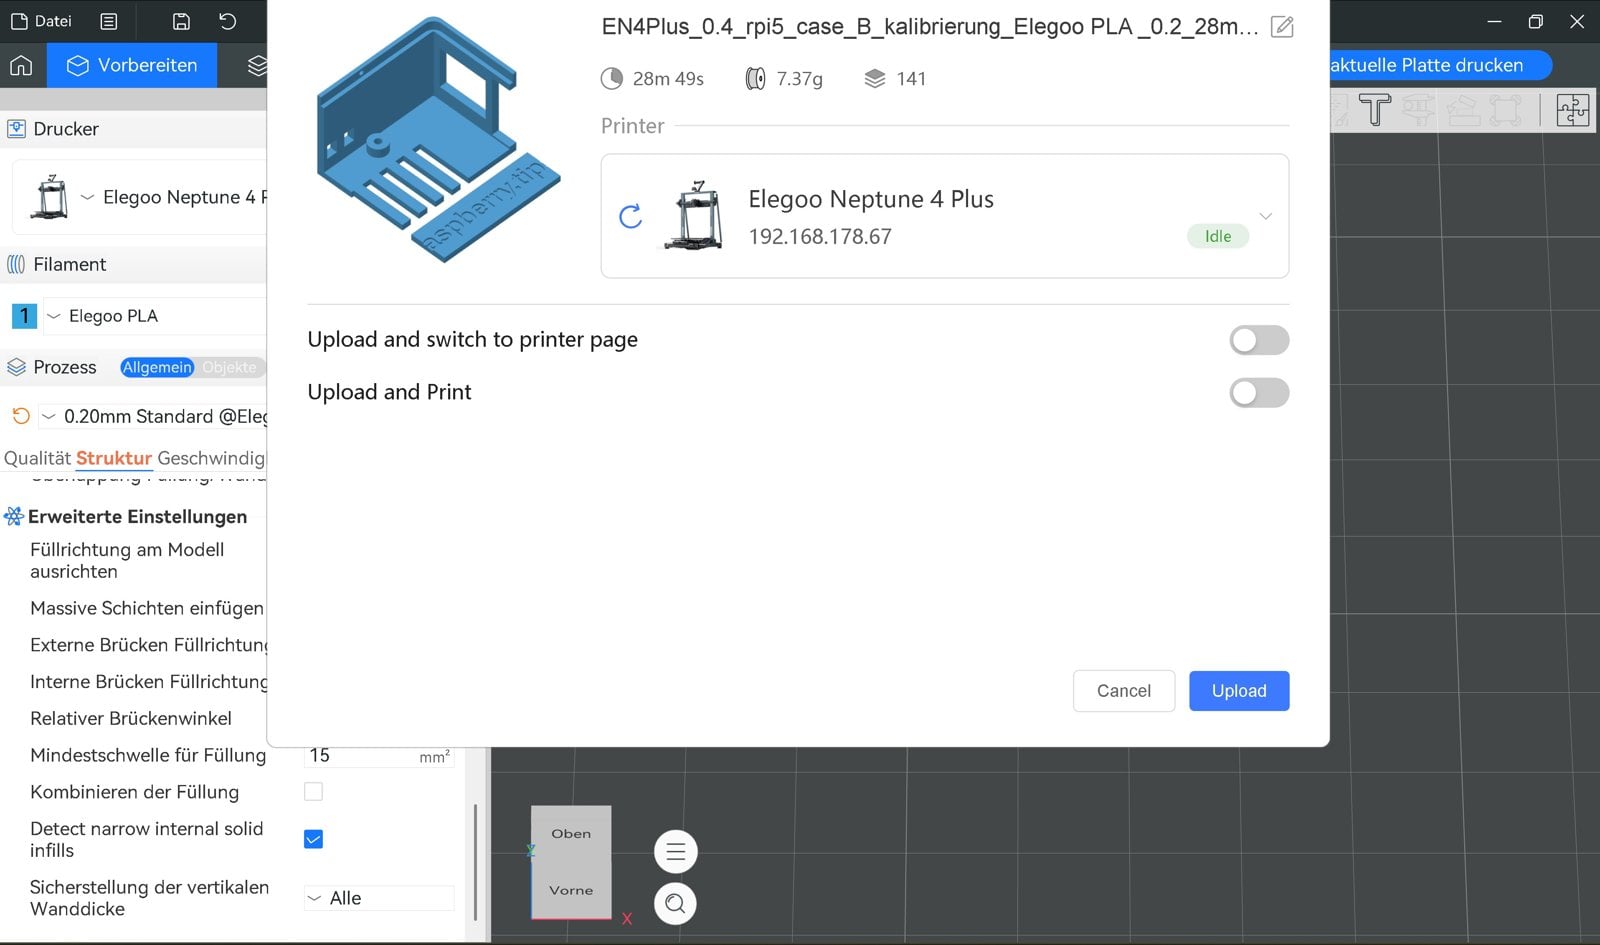Click the blue case model preview thumbnail
Image resolution: width=1600 pixels, height=945 pixels.
point(437,139)
